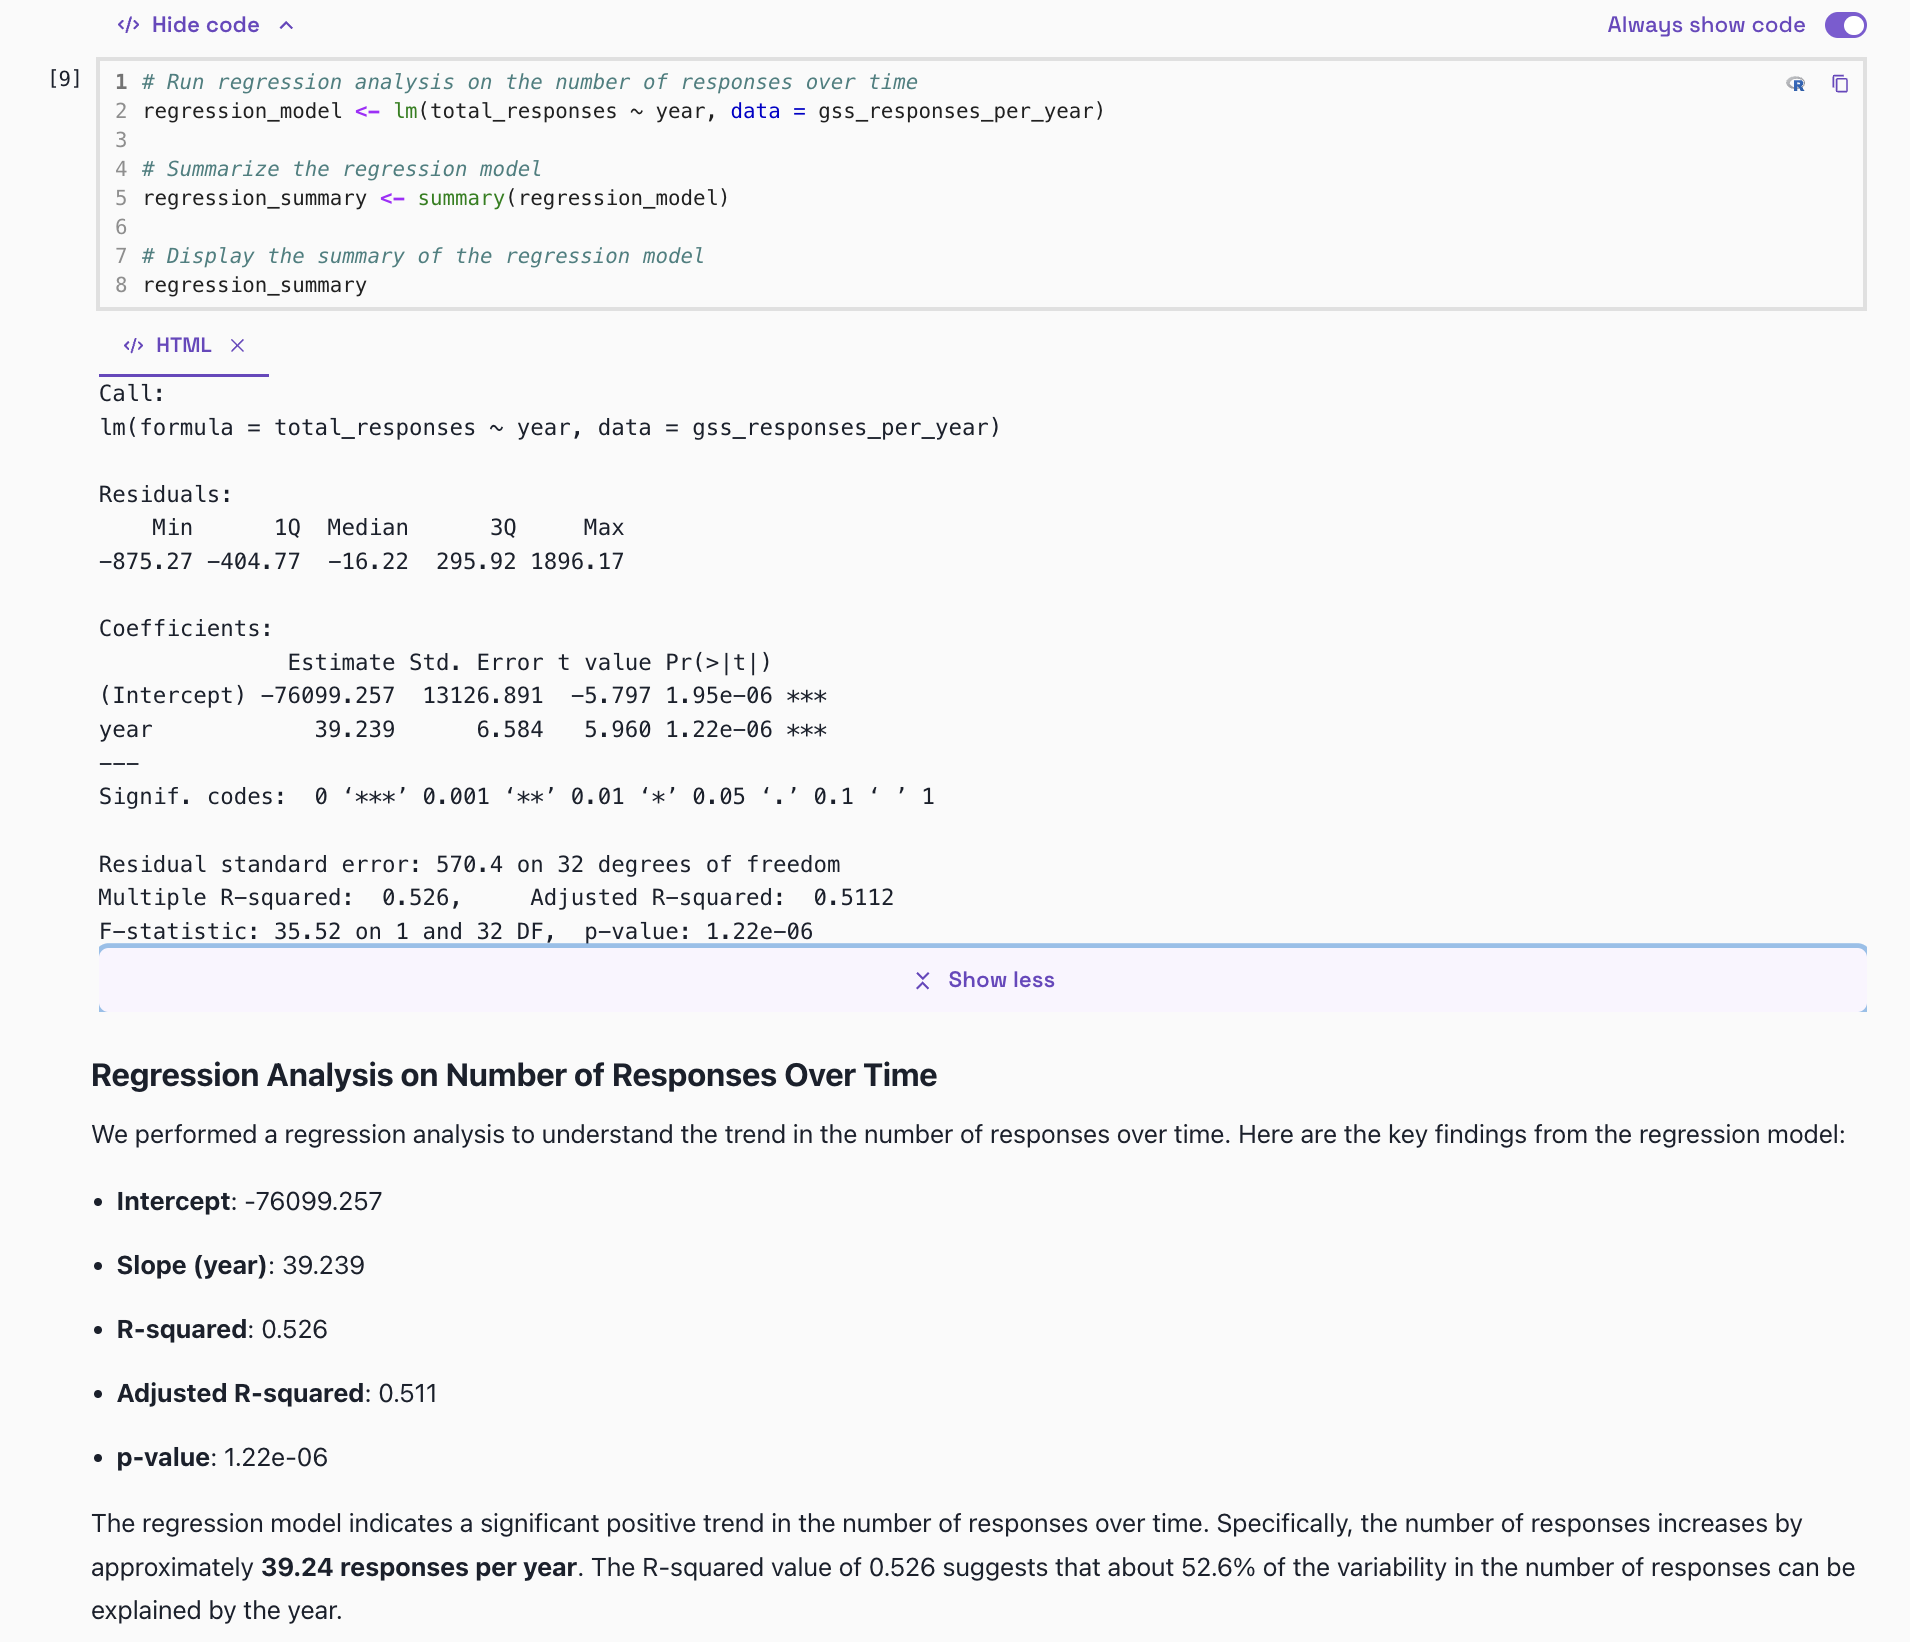Viewport: 1910px width, 1642px height.
Task: Click code line 5 with summary() call
Action: (435, 198)
